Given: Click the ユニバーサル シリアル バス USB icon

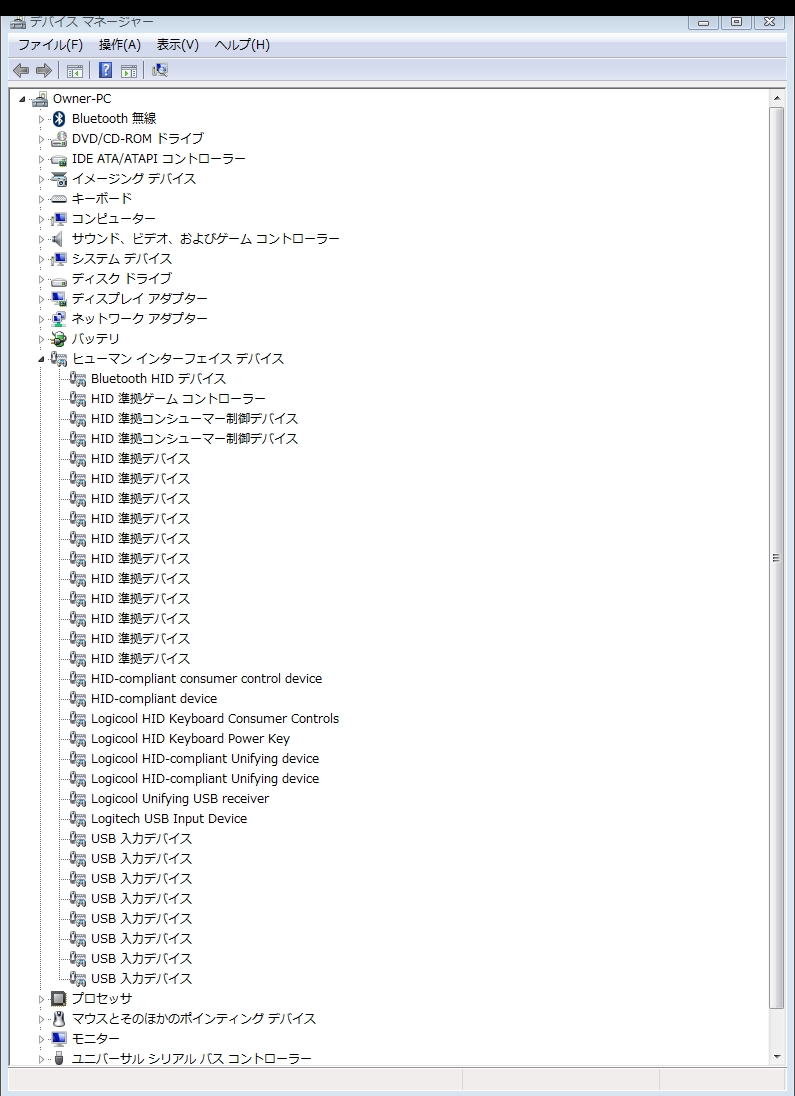Looking at the screenshot, I should 59,1059.
